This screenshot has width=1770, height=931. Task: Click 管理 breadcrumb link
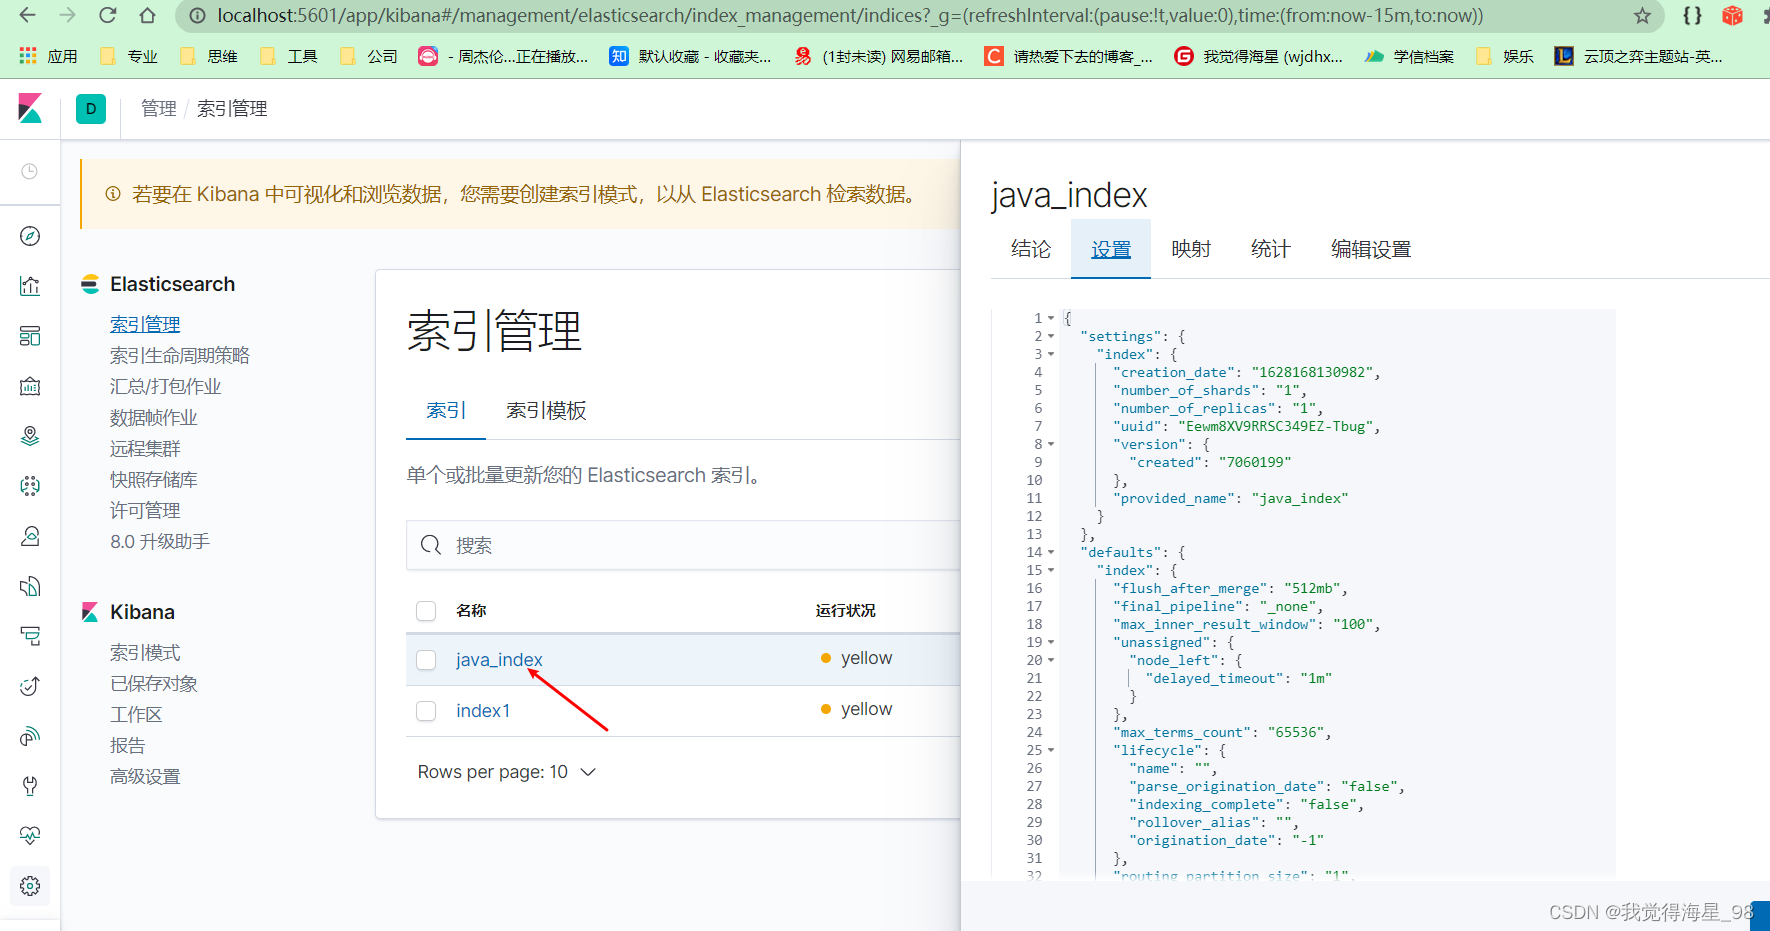pos(158,108)
